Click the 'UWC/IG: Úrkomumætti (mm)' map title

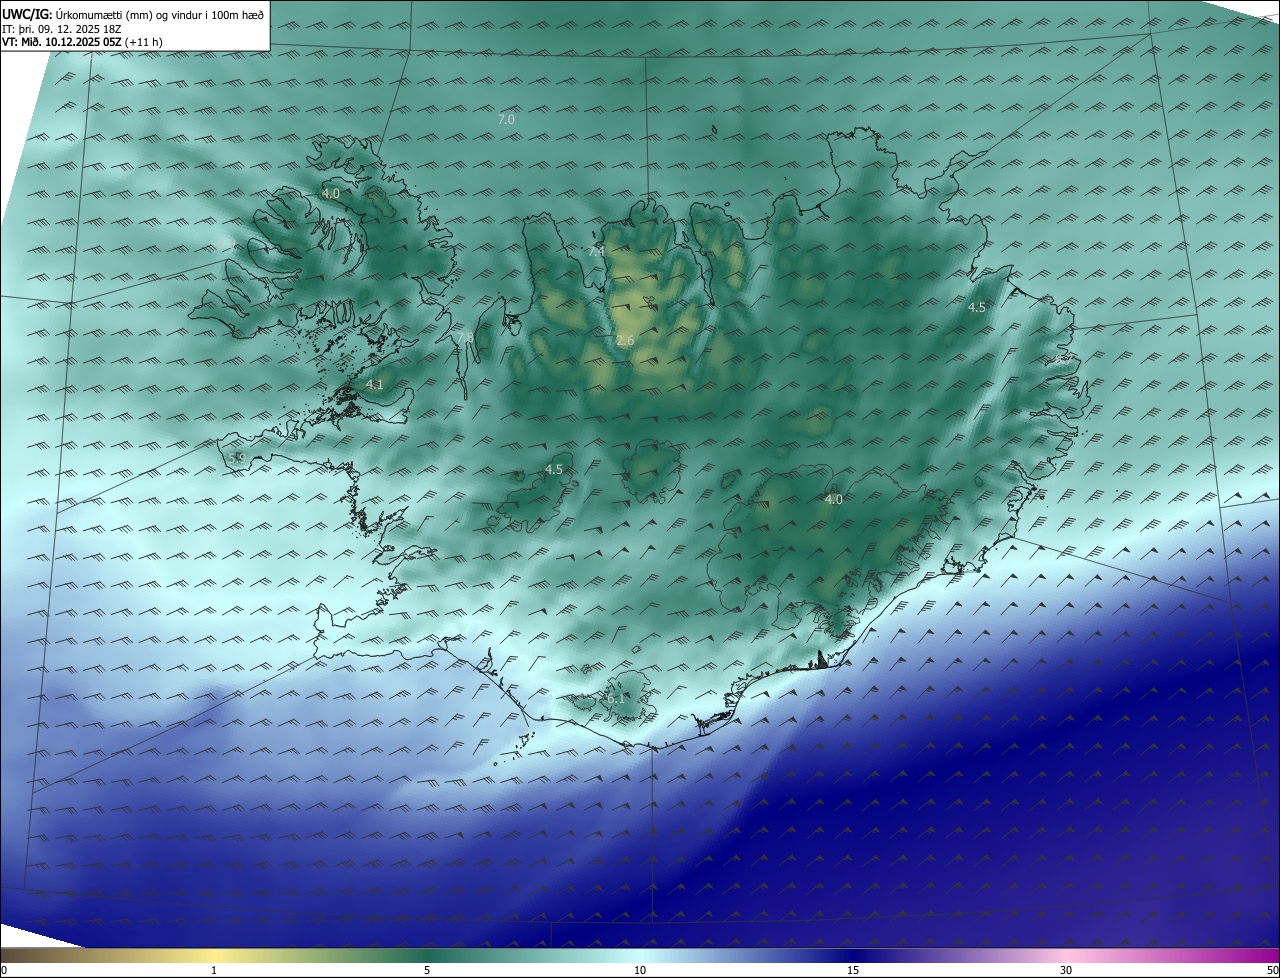pos(133,15)
